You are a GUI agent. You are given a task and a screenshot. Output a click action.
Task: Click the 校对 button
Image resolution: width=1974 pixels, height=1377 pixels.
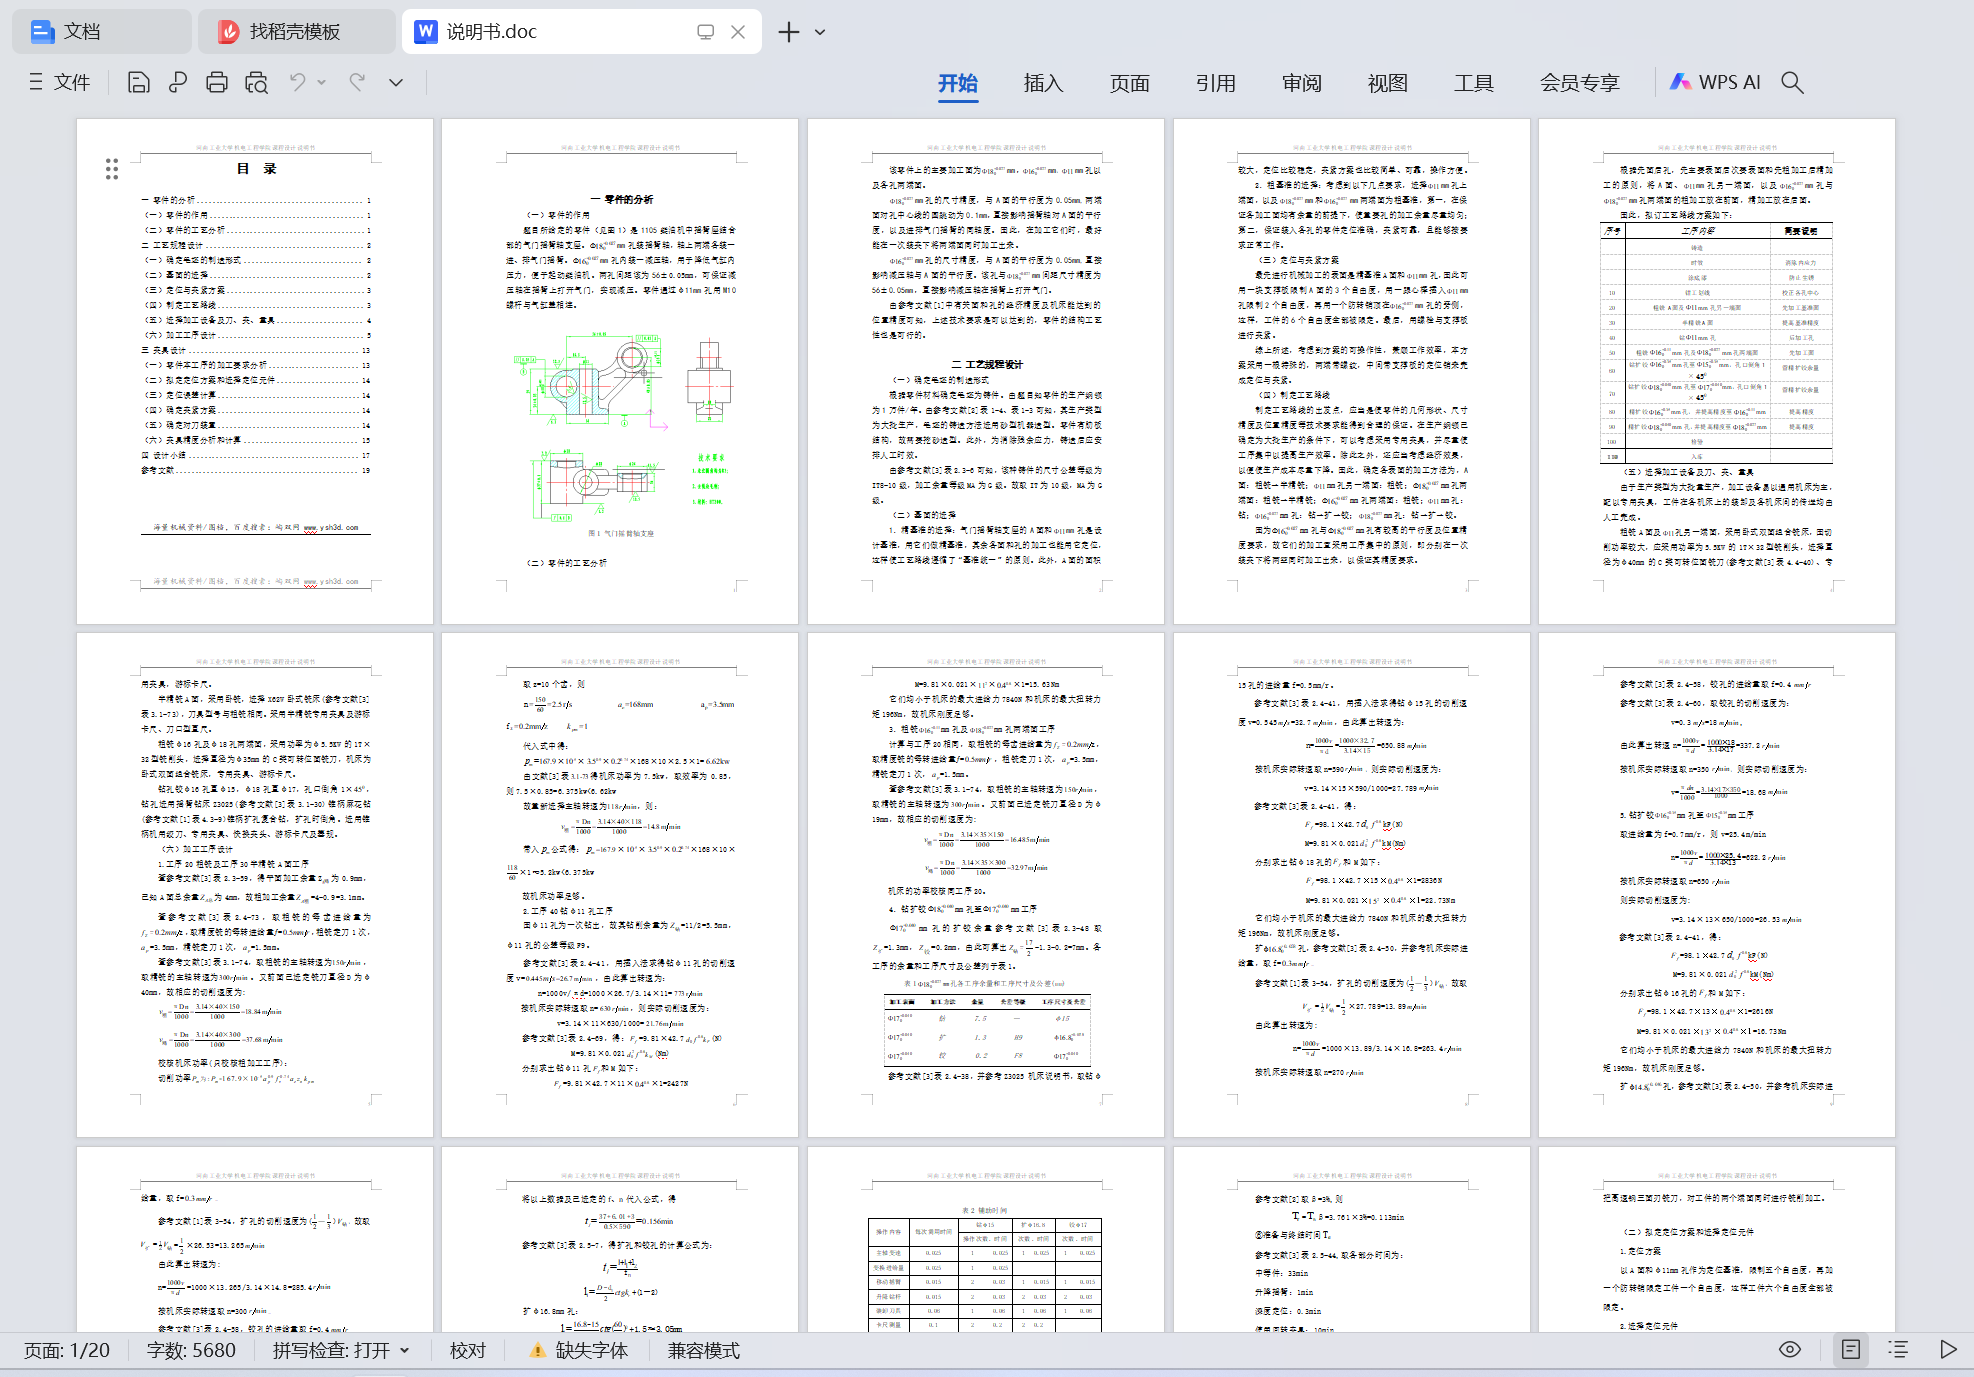point(467,1350)
